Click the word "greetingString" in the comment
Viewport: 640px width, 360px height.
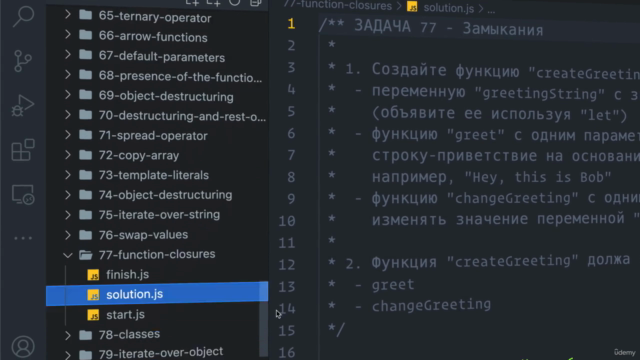(x=539, y=94)
